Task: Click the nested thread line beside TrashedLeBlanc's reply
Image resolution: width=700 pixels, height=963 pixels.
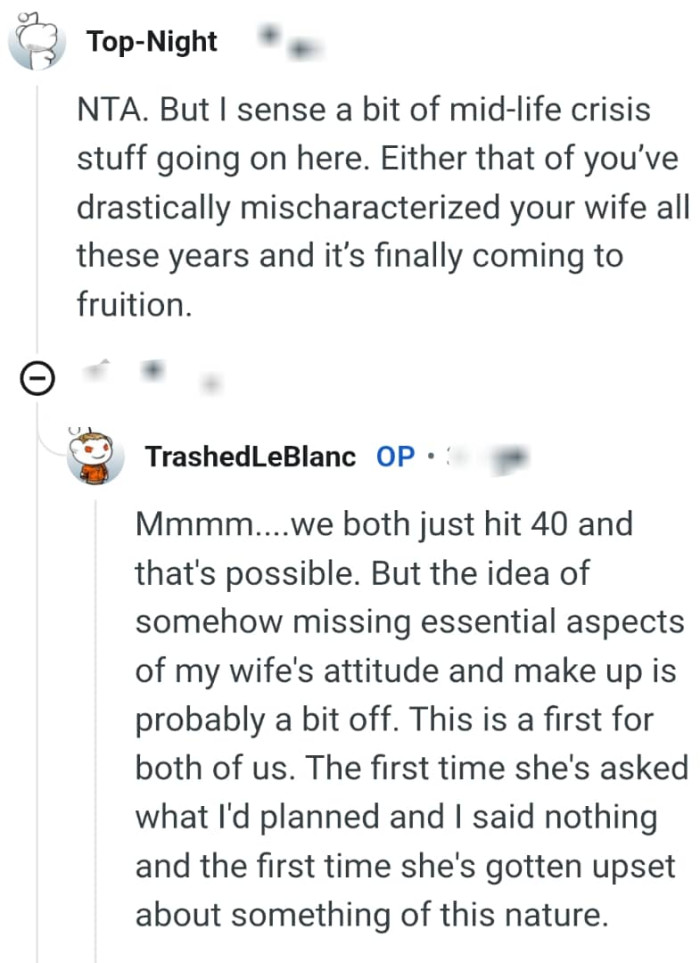Action: (96, 720)
